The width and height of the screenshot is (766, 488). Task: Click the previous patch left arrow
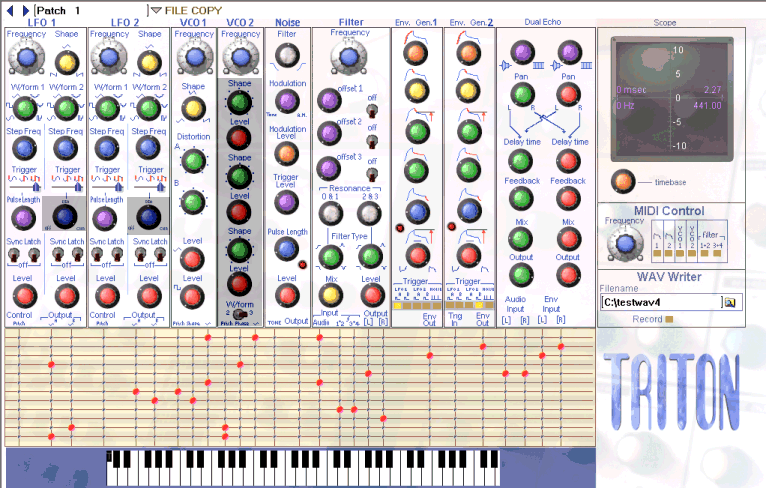11,10
